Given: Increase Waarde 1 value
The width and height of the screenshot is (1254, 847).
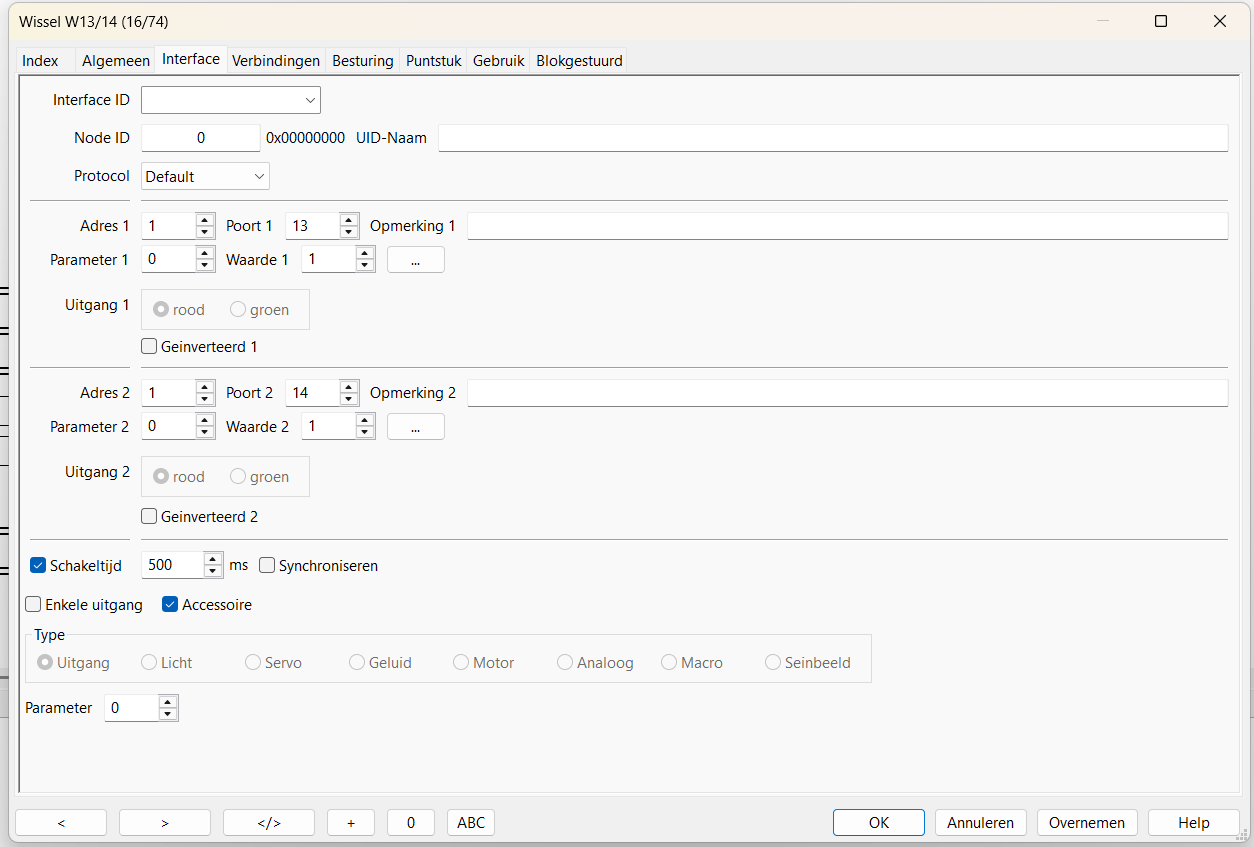Looking at the screenshot, I should pyautogui.click(x=365, y=253).
